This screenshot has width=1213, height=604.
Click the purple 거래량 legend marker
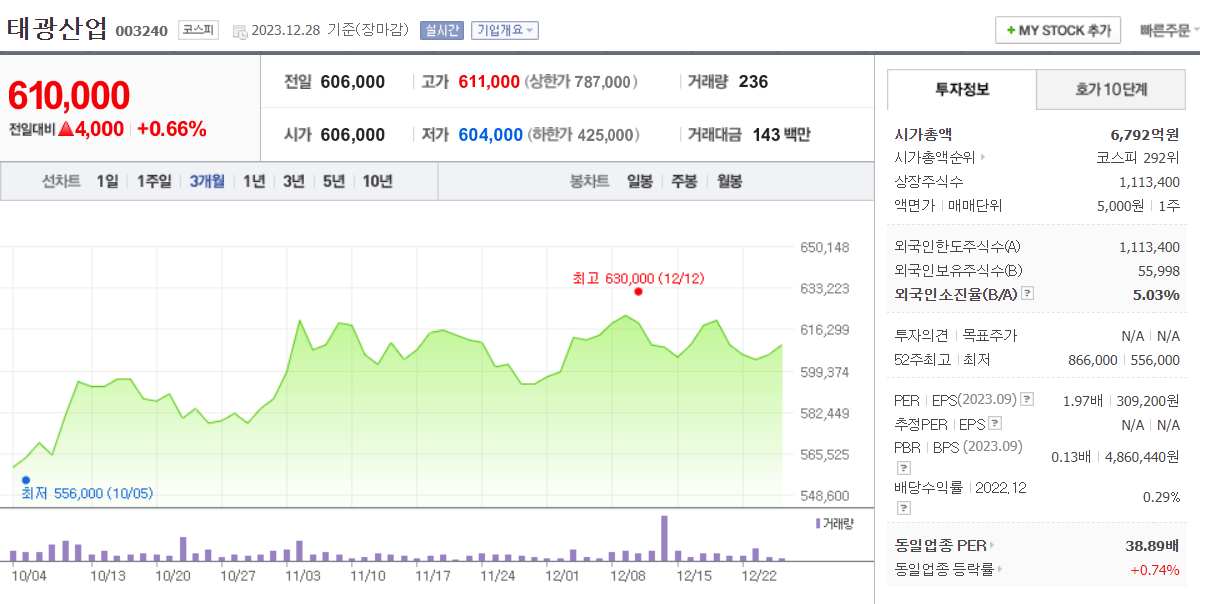[818, 523]
